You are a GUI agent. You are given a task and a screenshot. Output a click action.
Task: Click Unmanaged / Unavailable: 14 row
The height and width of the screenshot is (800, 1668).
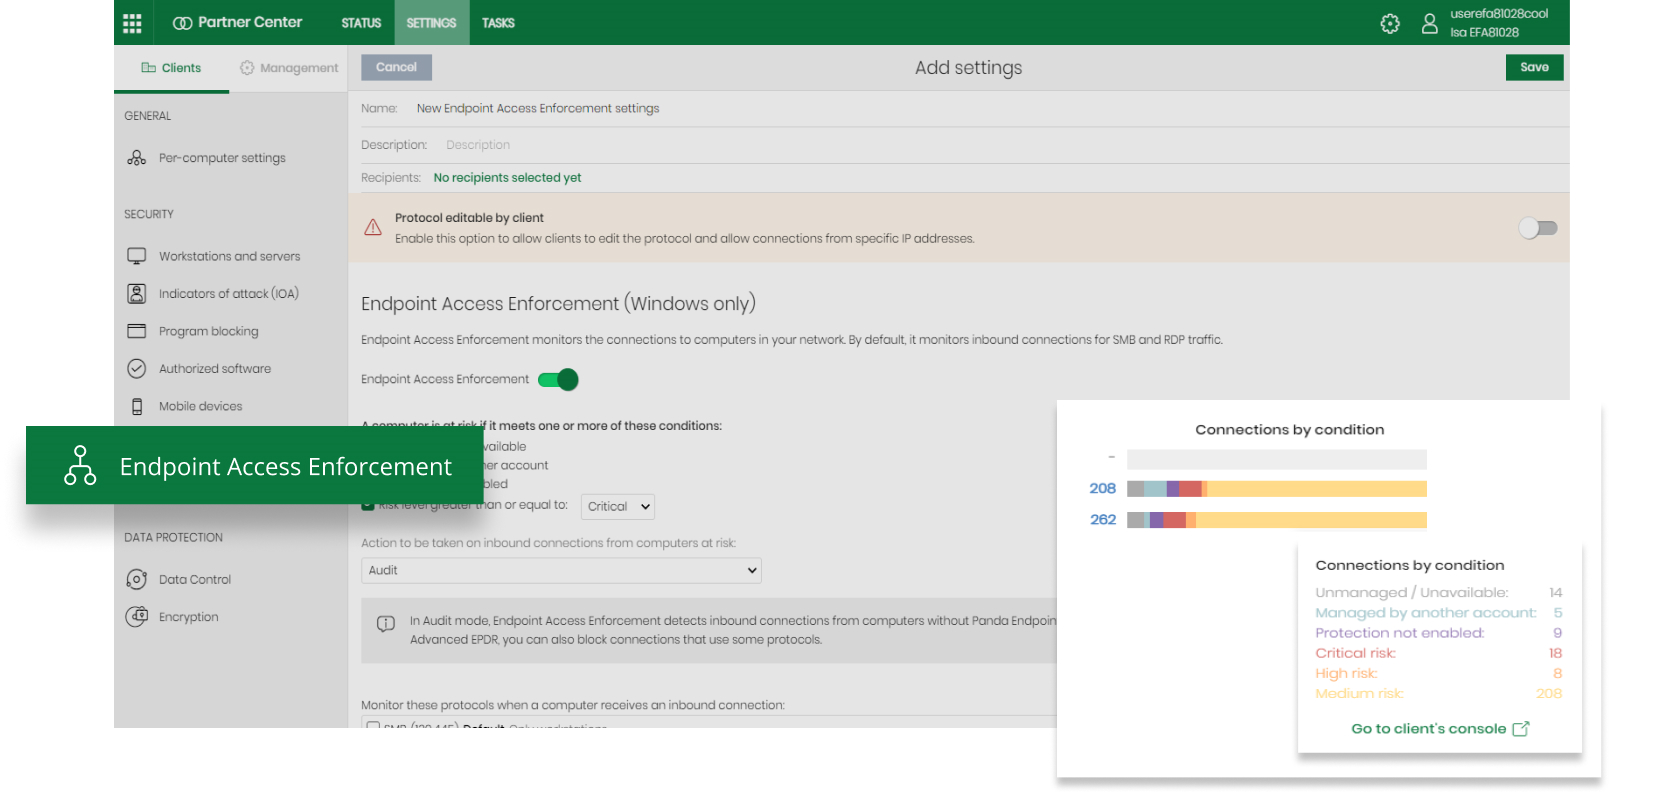[1438, 593]
